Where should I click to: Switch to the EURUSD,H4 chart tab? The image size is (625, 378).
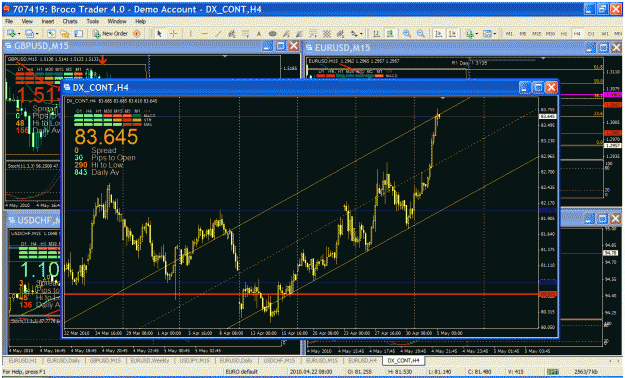pyautogui.click(x=362, y=361)
